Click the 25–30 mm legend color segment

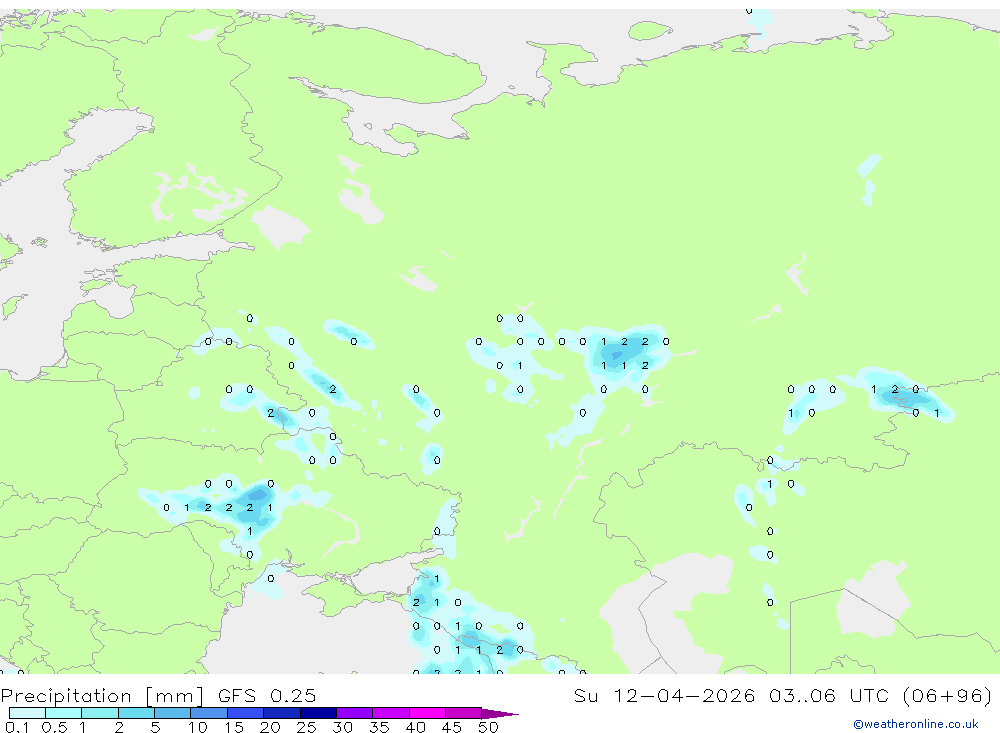pyautogui.click(x=318, y=713)
